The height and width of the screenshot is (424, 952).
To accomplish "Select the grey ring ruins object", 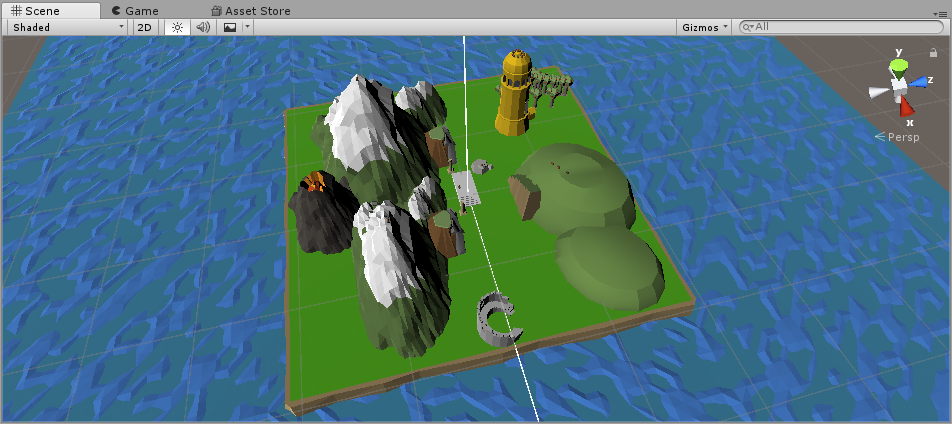I will point(499,320).
